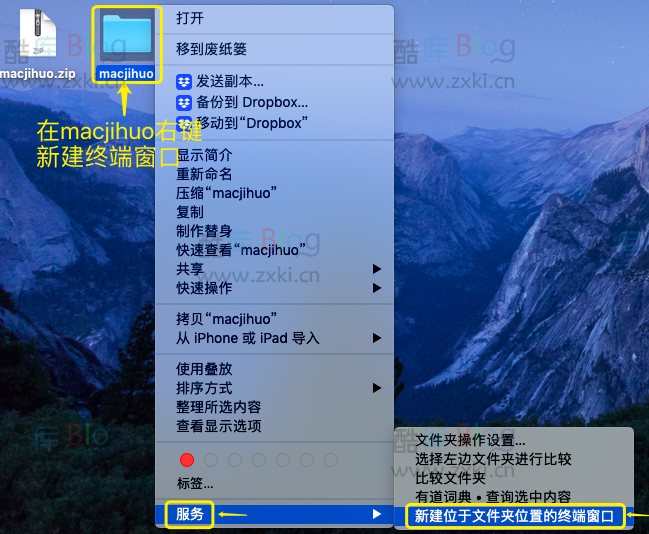Choose 快速查看"macjihuo" menu item
The width and height of the screenshot is (649, 534).
point(274,250)
